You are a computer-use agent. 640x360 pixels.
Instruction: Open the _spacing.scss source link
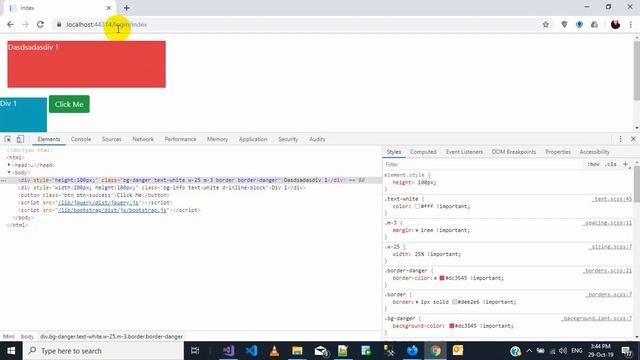point(607,223)
